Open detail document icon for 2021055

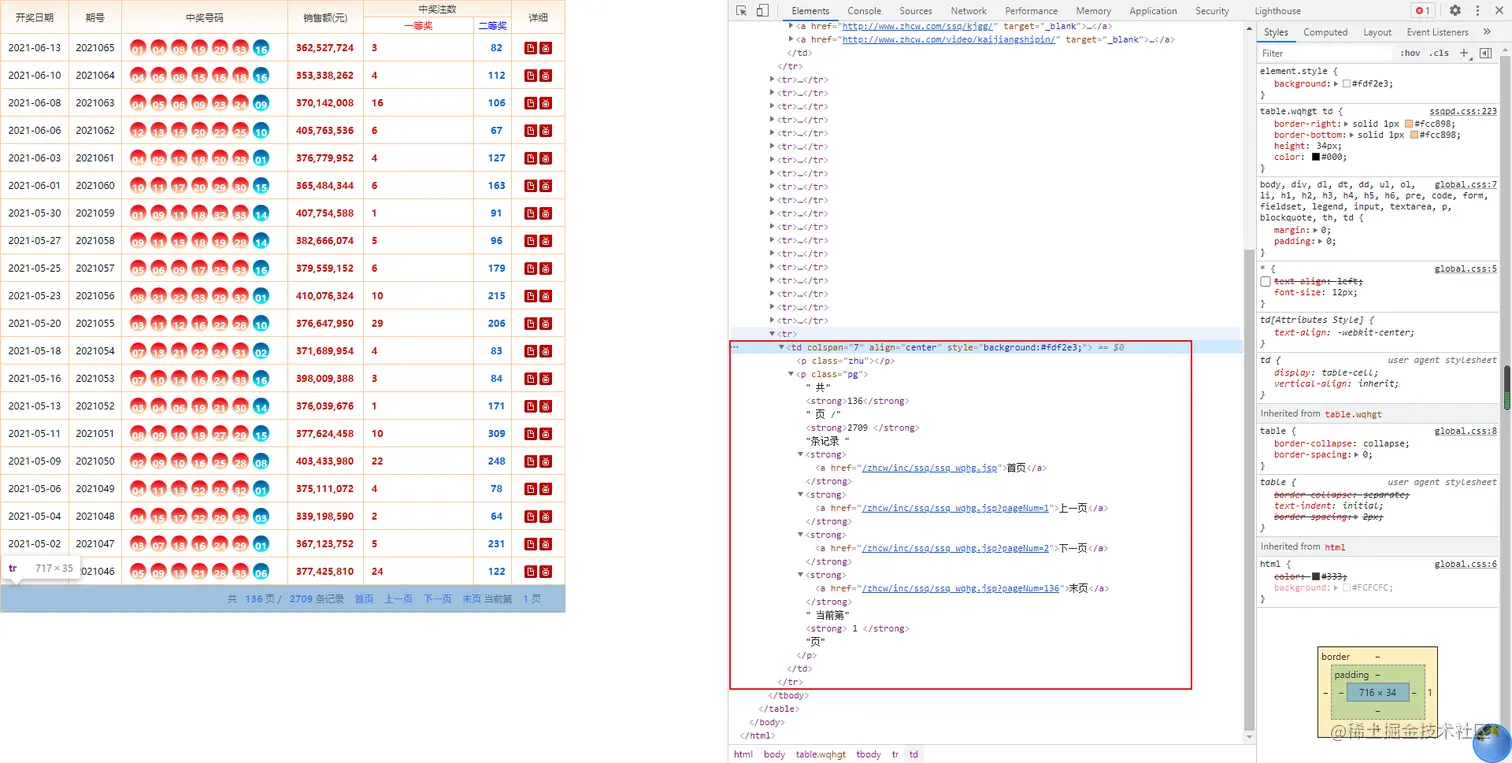click(531, 323)
